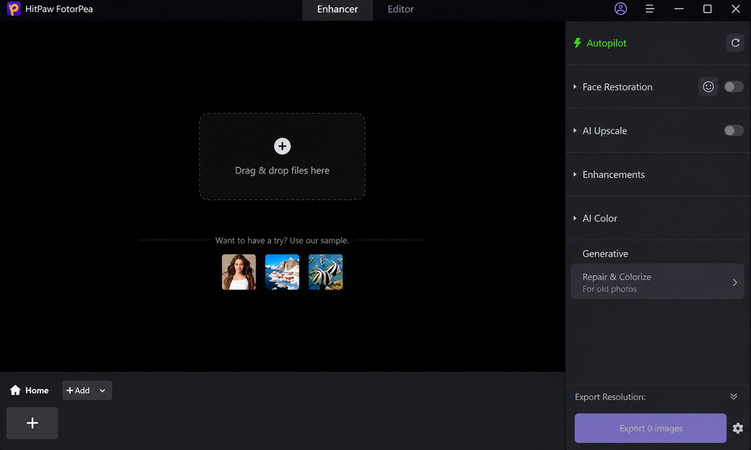Open export settings gear icon

pyautogui.click(x=738, y=428)
